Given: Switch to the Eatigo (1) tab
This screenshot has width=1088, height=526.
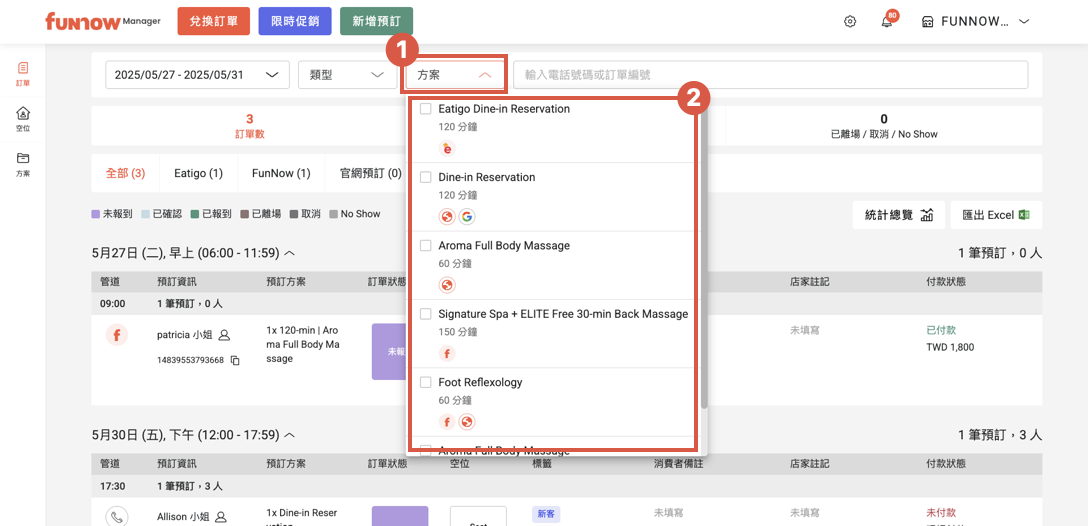Looking at the screenshot, I should [x=198, y=173].
